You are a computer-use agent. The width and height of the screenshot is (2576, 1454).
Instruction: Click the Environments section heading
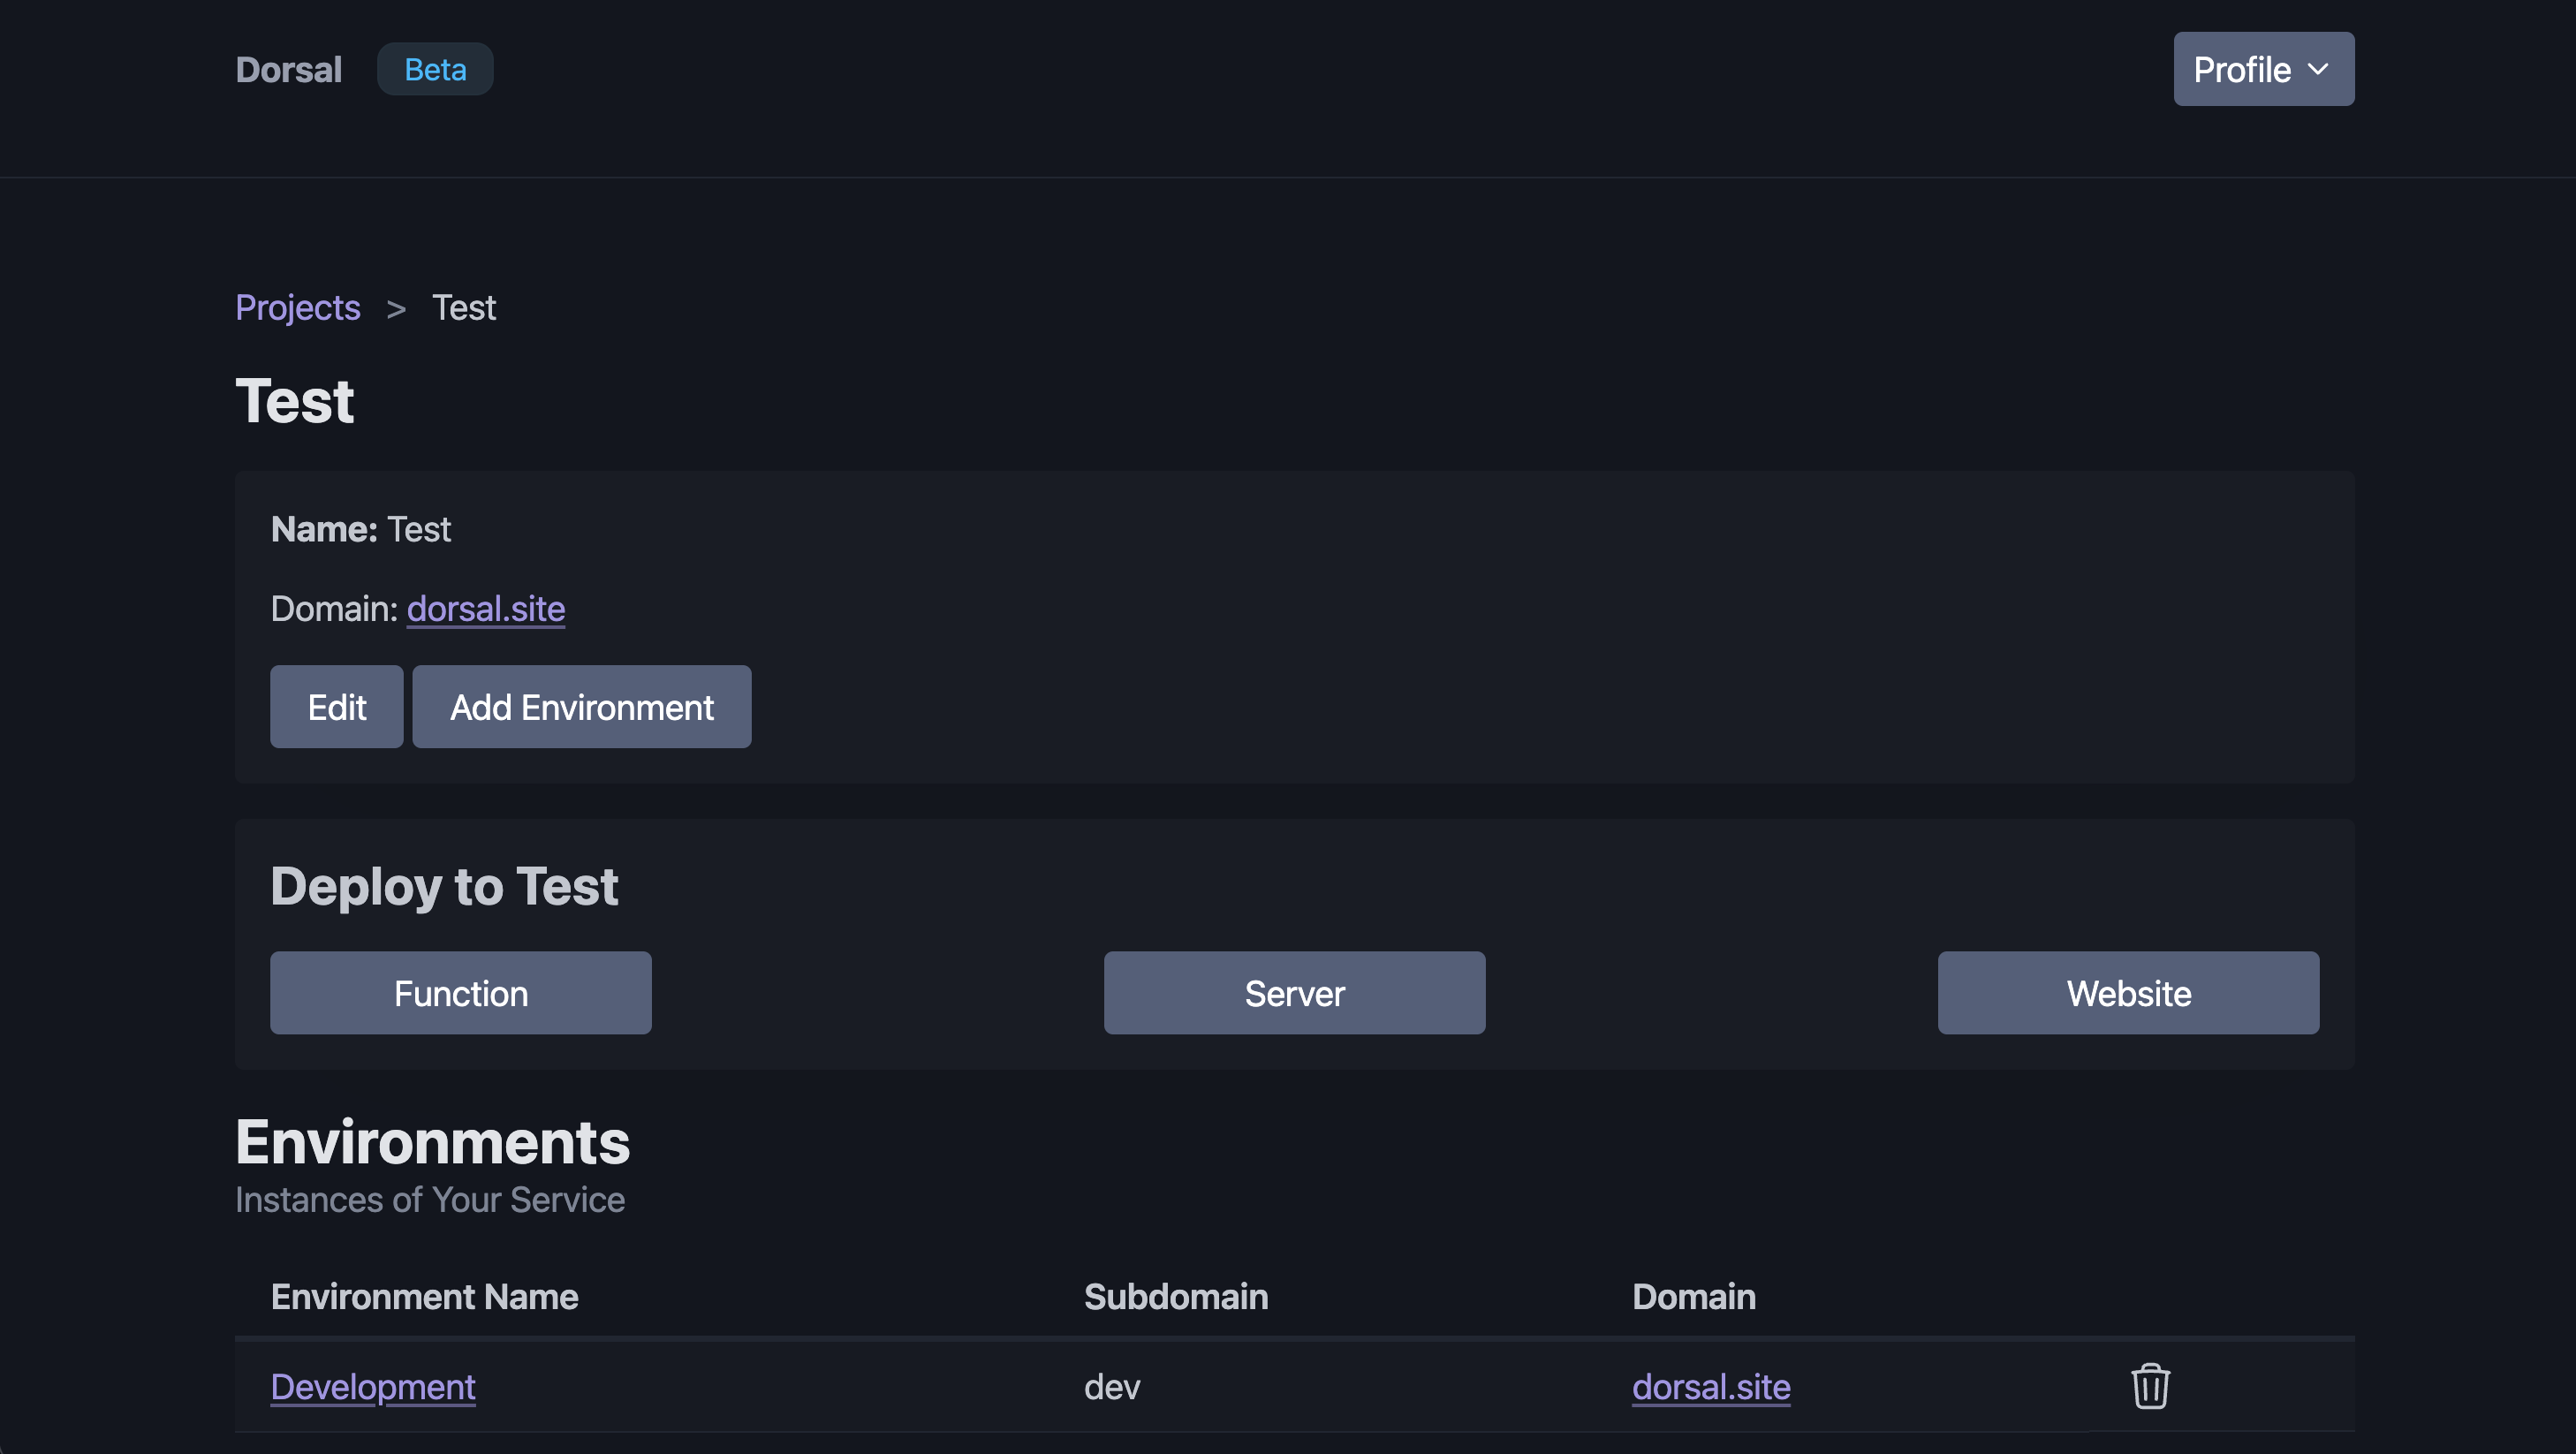432,1142
